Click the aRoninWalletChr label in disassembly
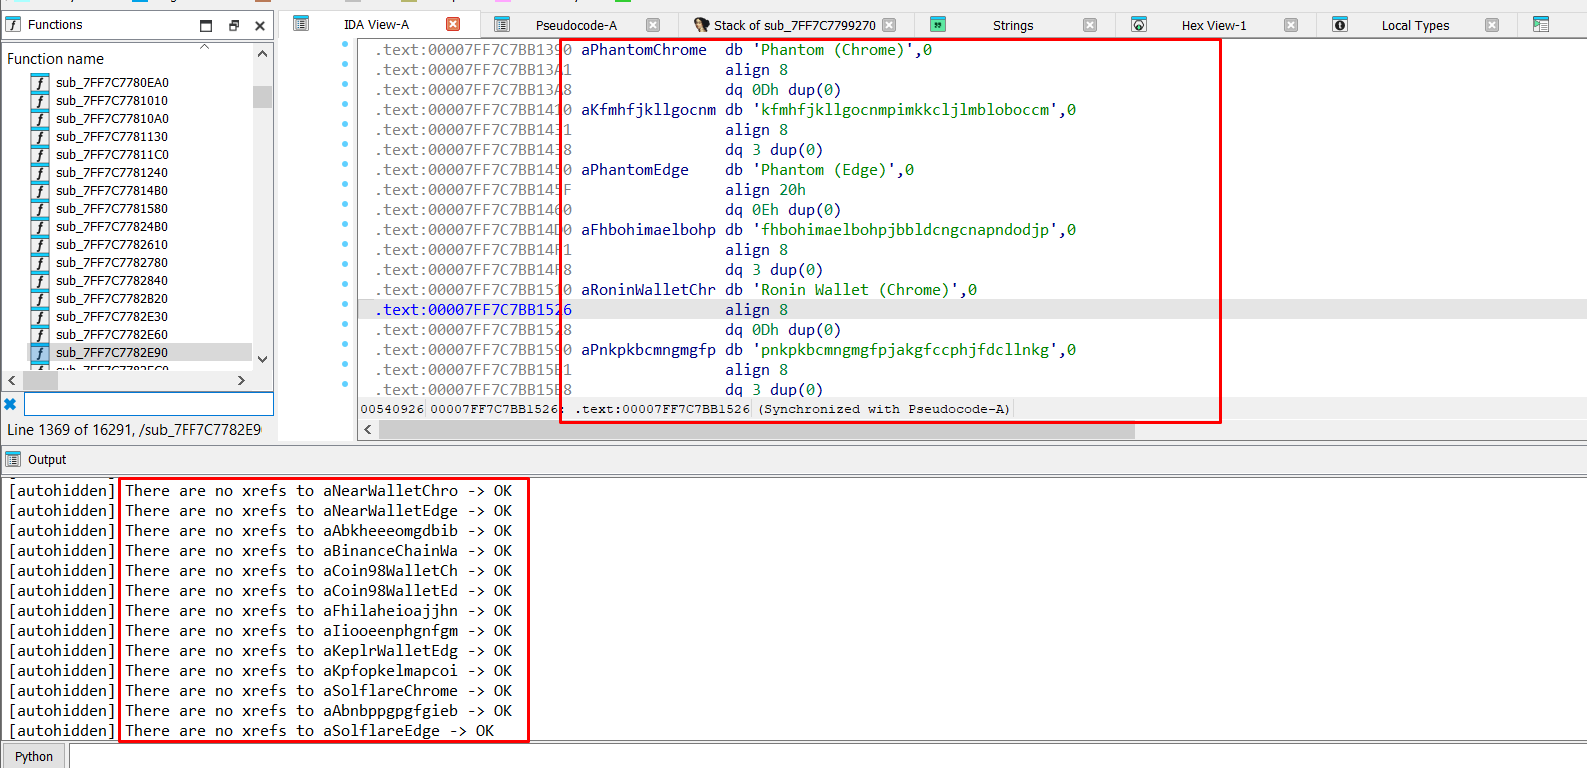 click(648, 290)
